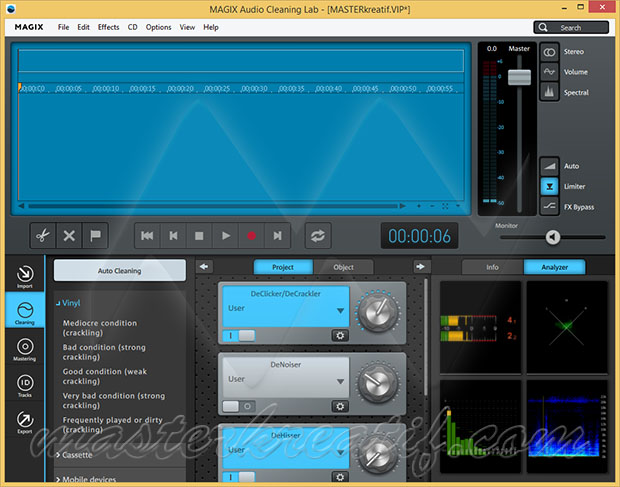Enable Auto volume adjustment

point(549,166)
